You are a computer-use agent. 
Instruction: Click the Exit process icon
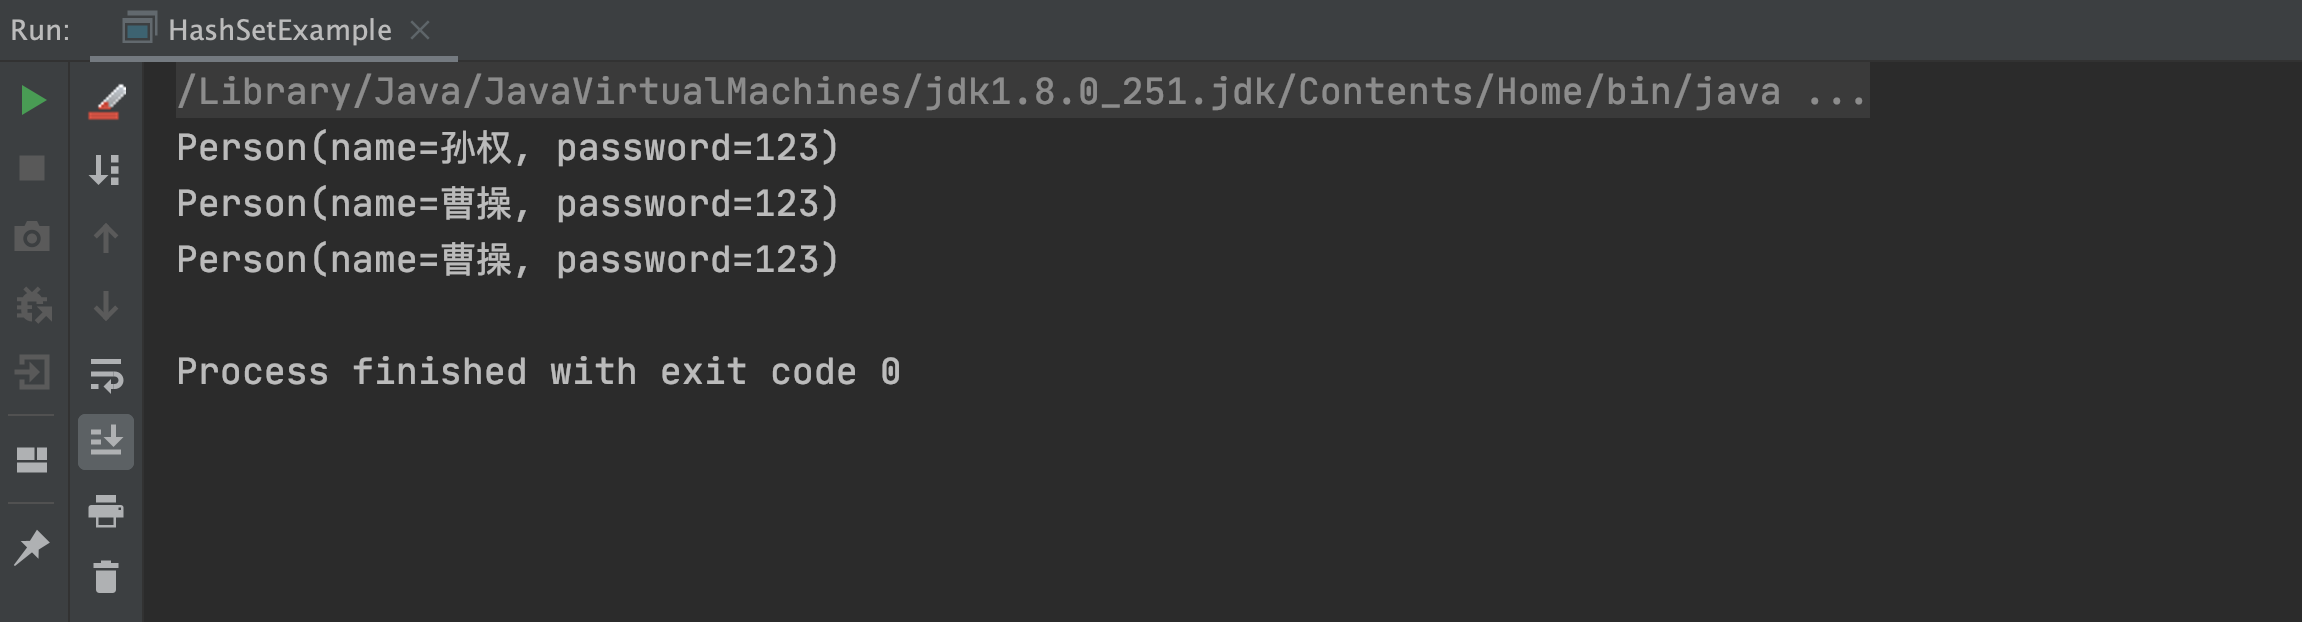click(32, 374)
